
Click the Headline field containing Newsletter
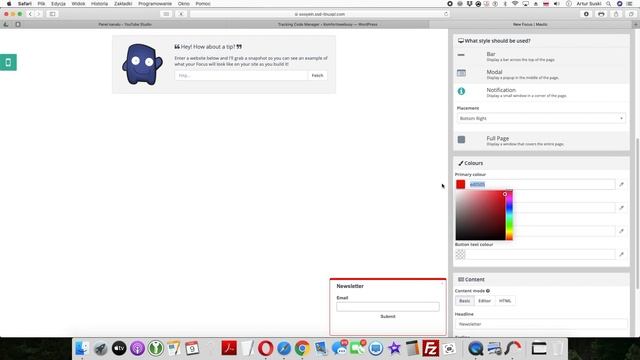(541, 324)
